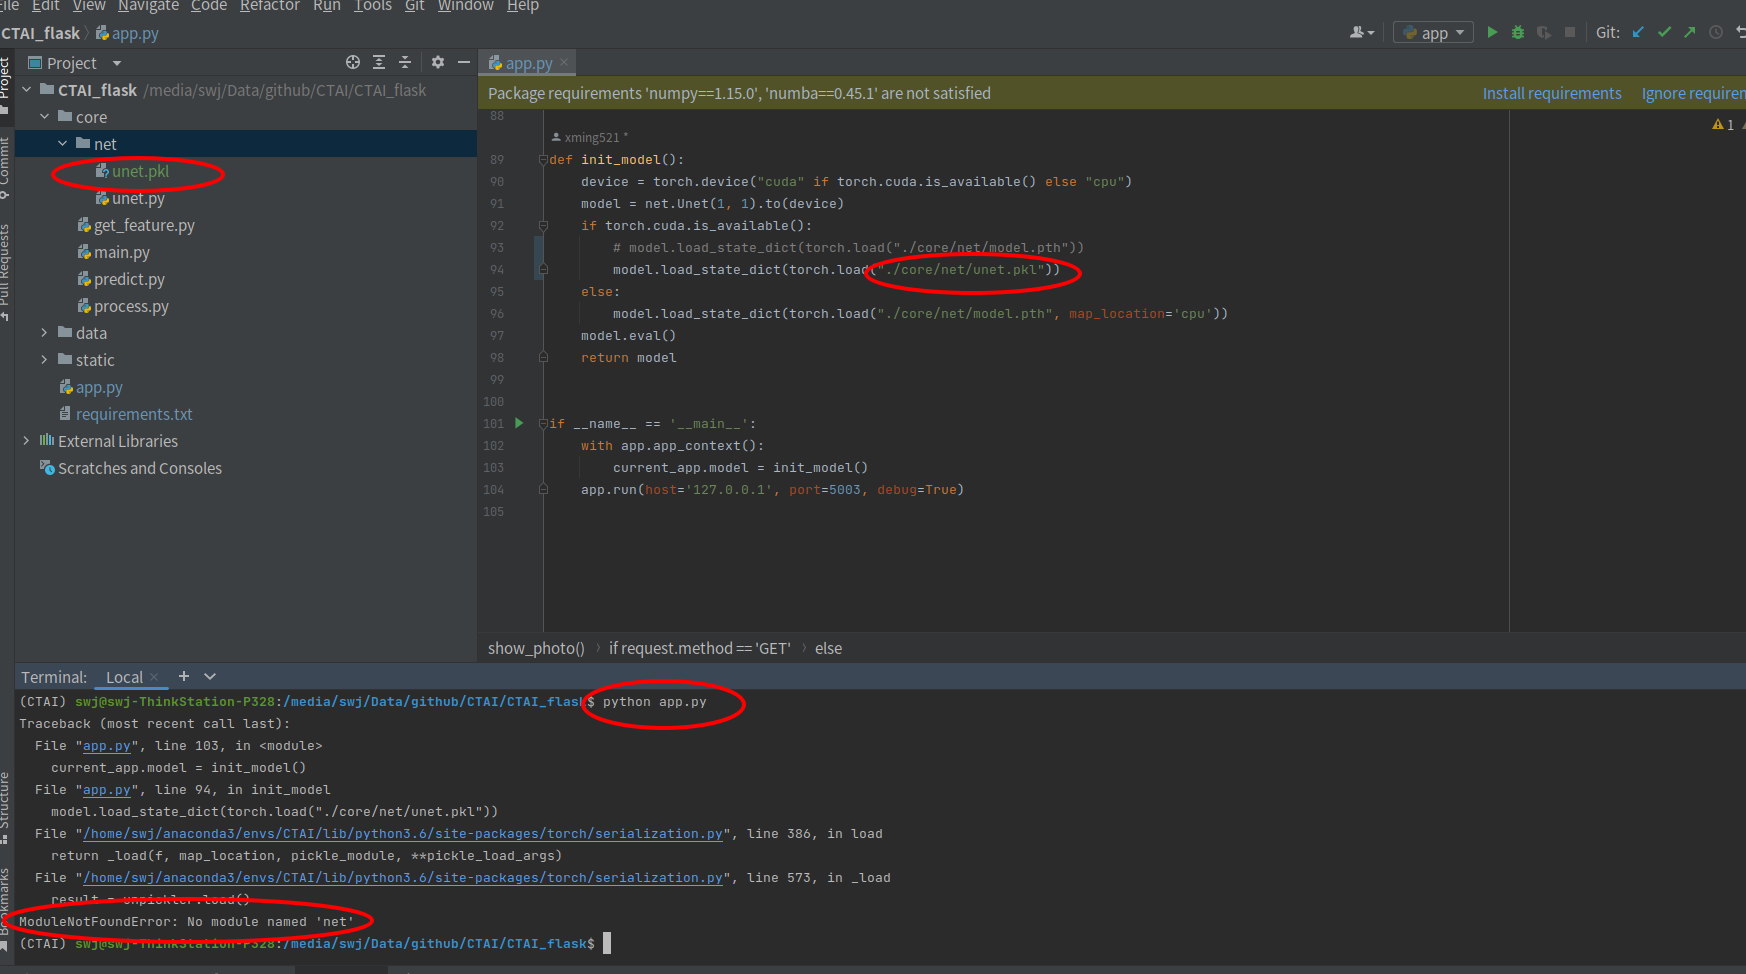The image size is (1746, 974).
Task: Expand the Terminal tab chevron dropdown
Action: [x=210, y=677]
